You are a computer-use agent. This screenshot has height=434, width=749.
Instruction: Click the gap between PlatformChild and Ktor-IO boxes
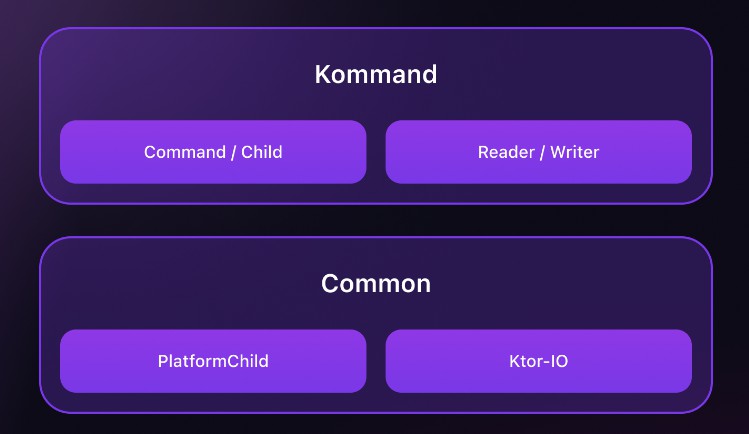376,361
